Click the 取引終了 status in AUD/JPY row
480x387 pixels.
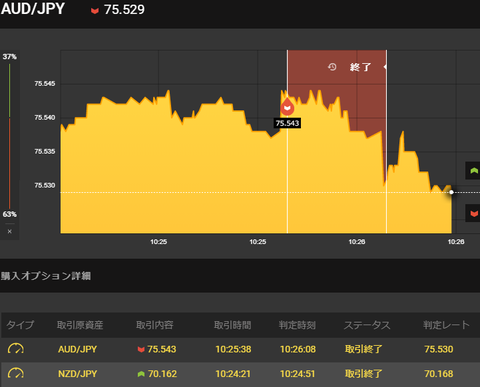364,349
